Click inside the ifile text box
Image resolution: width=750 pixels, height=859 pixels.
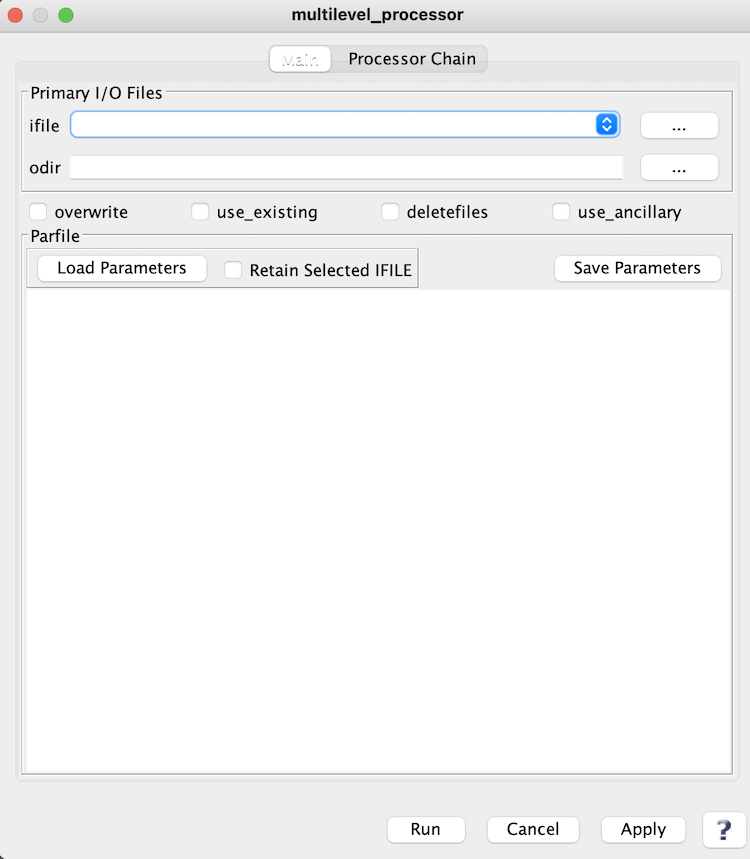pos(332,125)
